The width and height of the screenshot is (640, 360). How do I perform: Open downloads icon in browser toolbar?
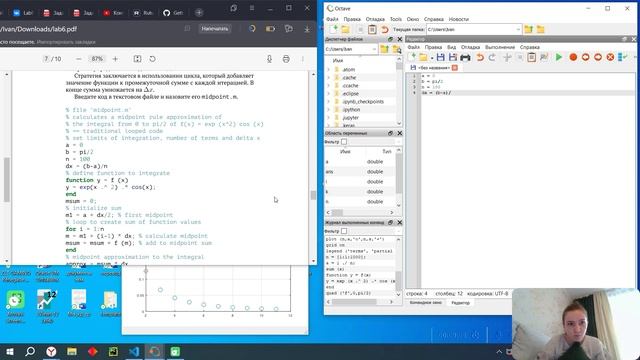(x=307, y=29)
